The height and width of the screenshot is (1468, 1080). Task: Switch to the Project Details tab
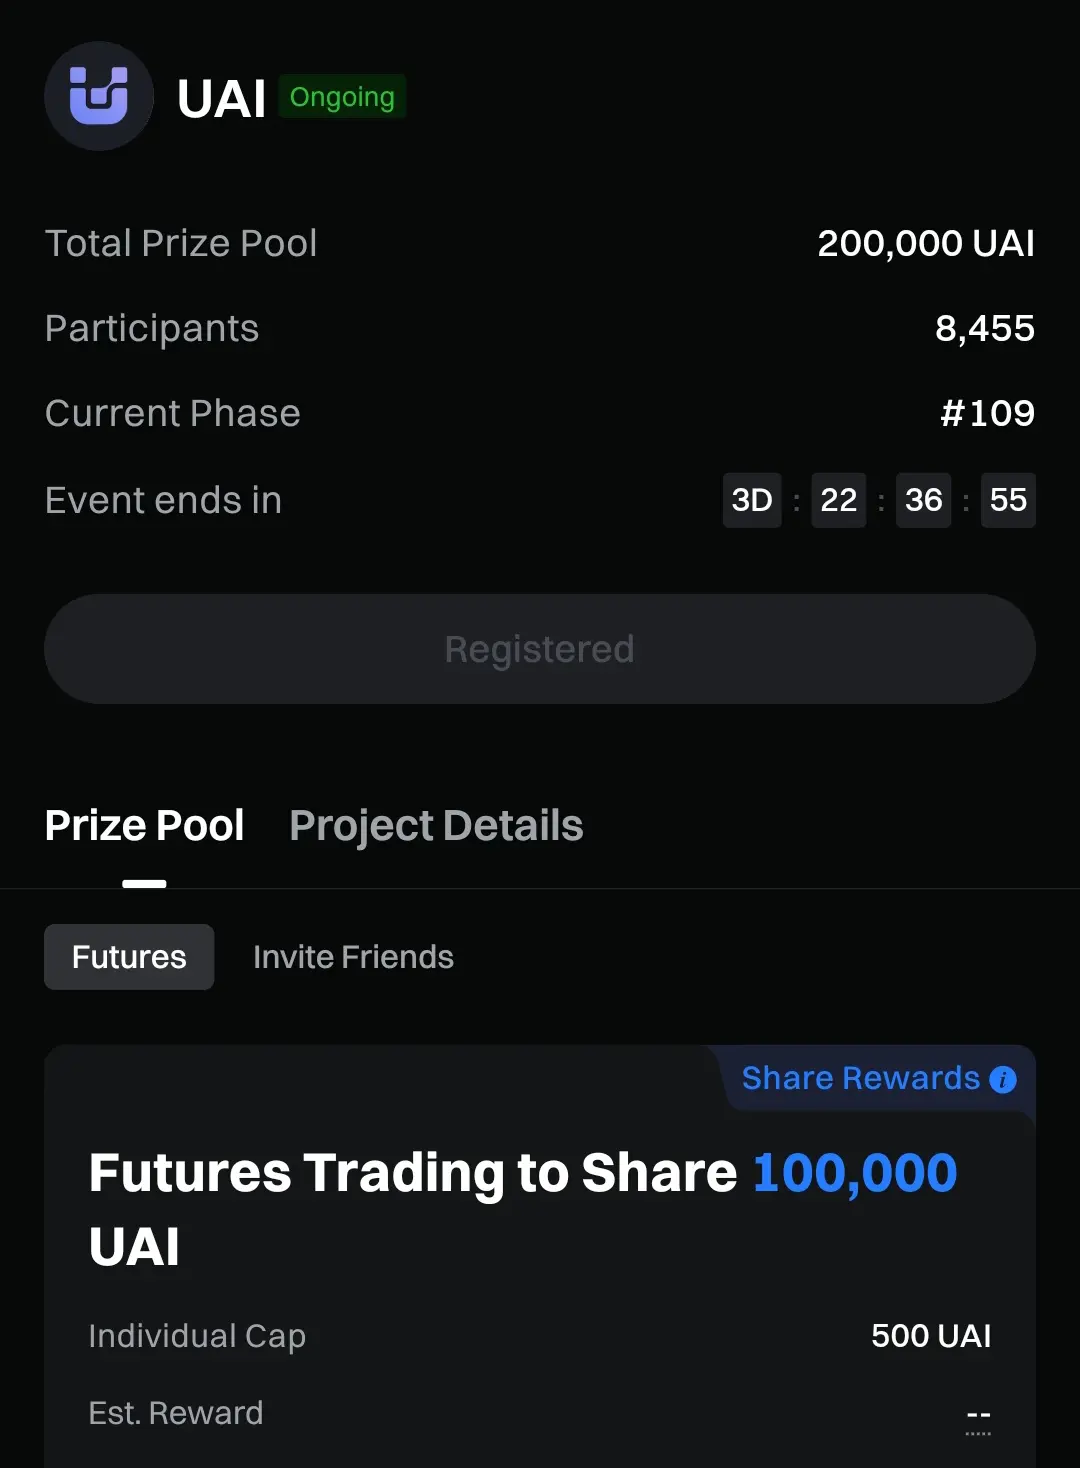click(436, 826)
